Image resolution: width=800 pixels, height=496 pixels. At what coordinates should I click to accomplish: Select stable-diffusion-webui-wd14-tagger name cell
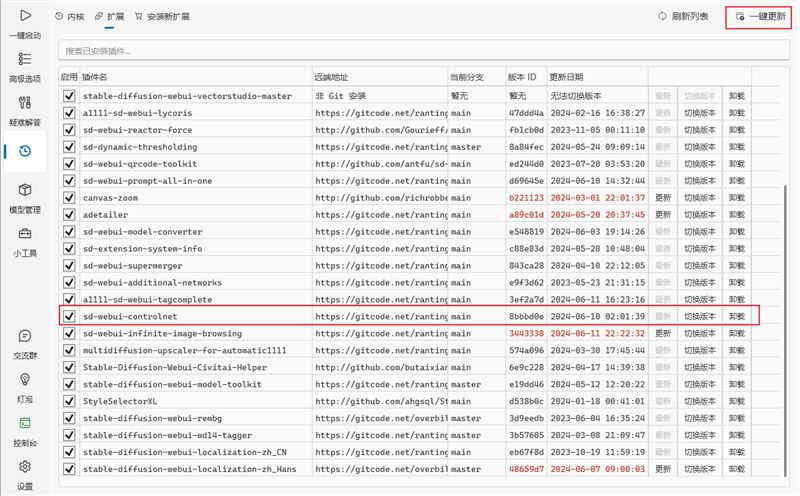[x=167, y=435]
